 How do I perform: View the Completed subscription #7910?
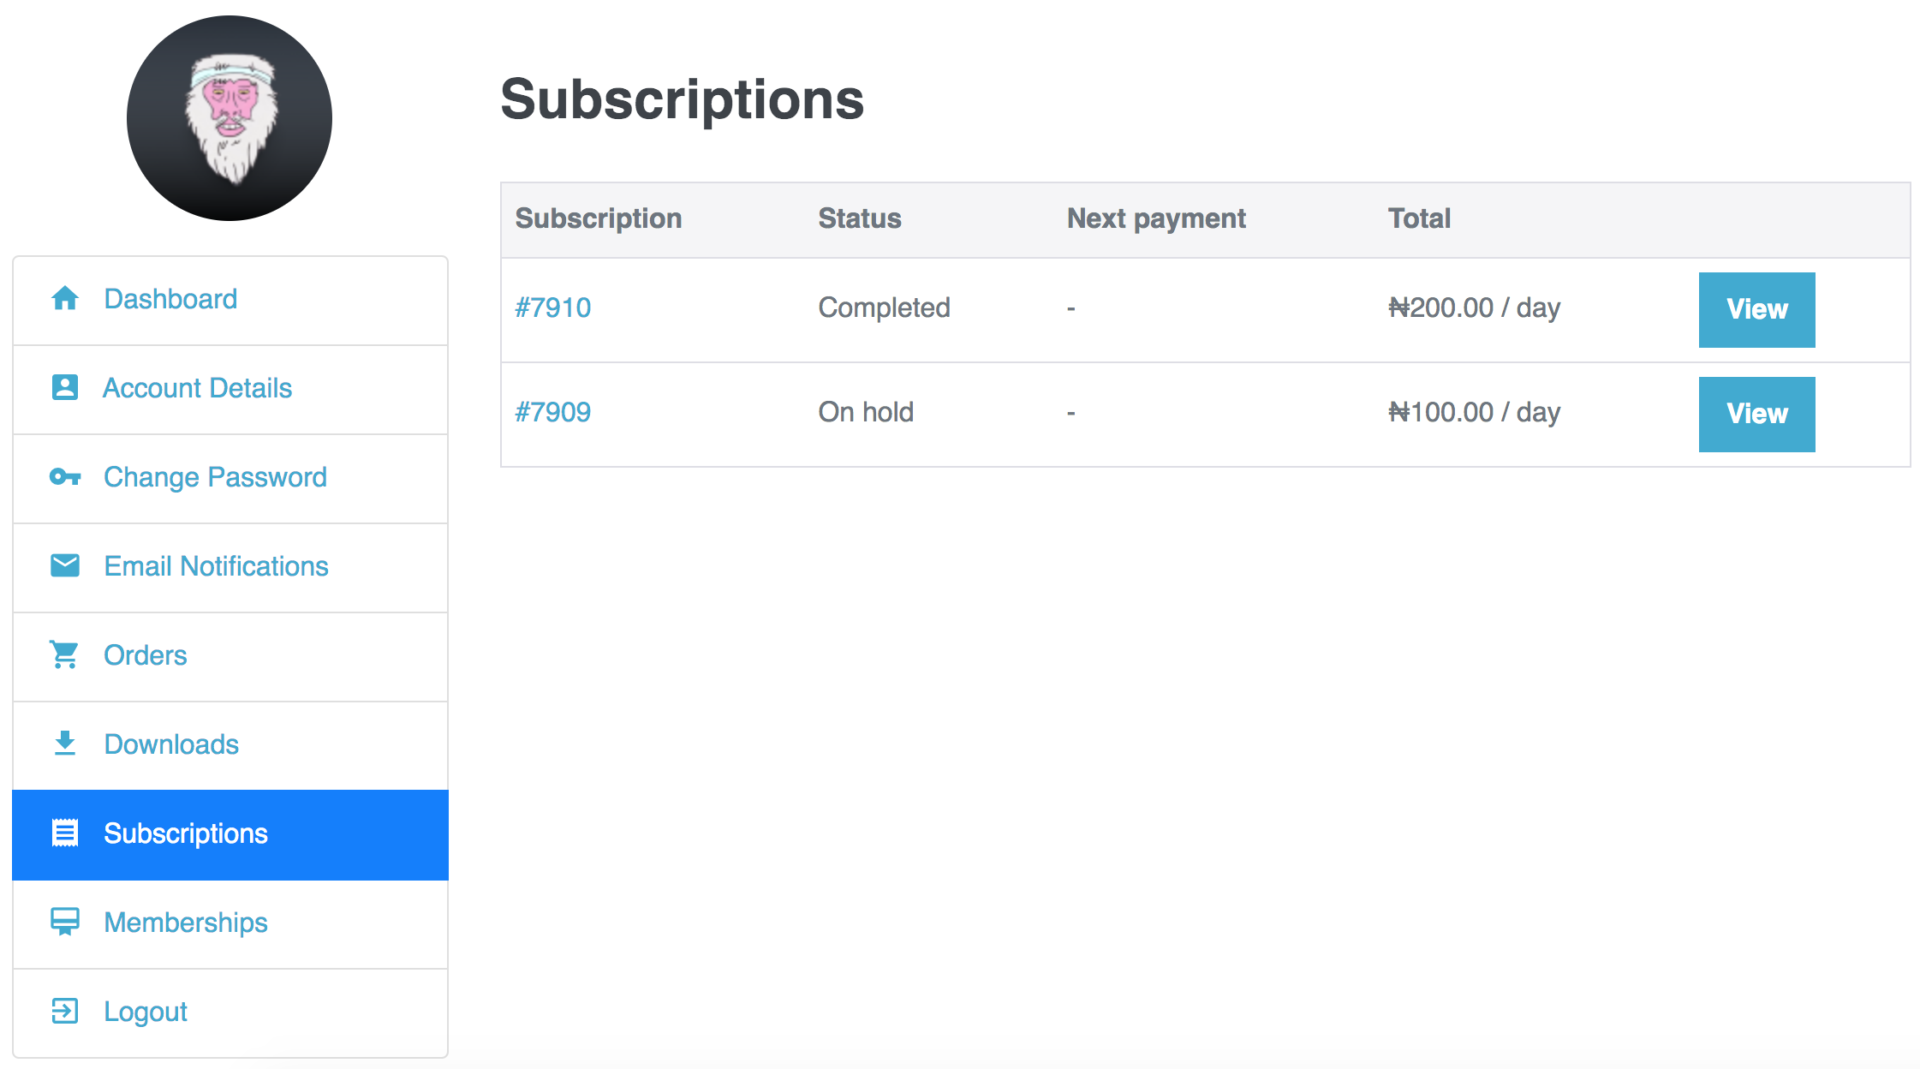[1756, 310]
